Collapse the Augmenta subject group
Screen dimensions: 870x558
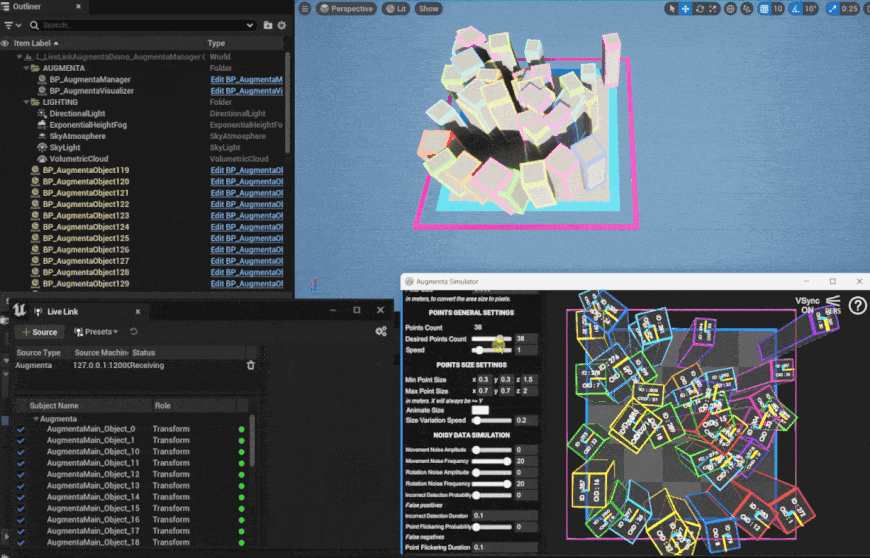coord(36,419)
